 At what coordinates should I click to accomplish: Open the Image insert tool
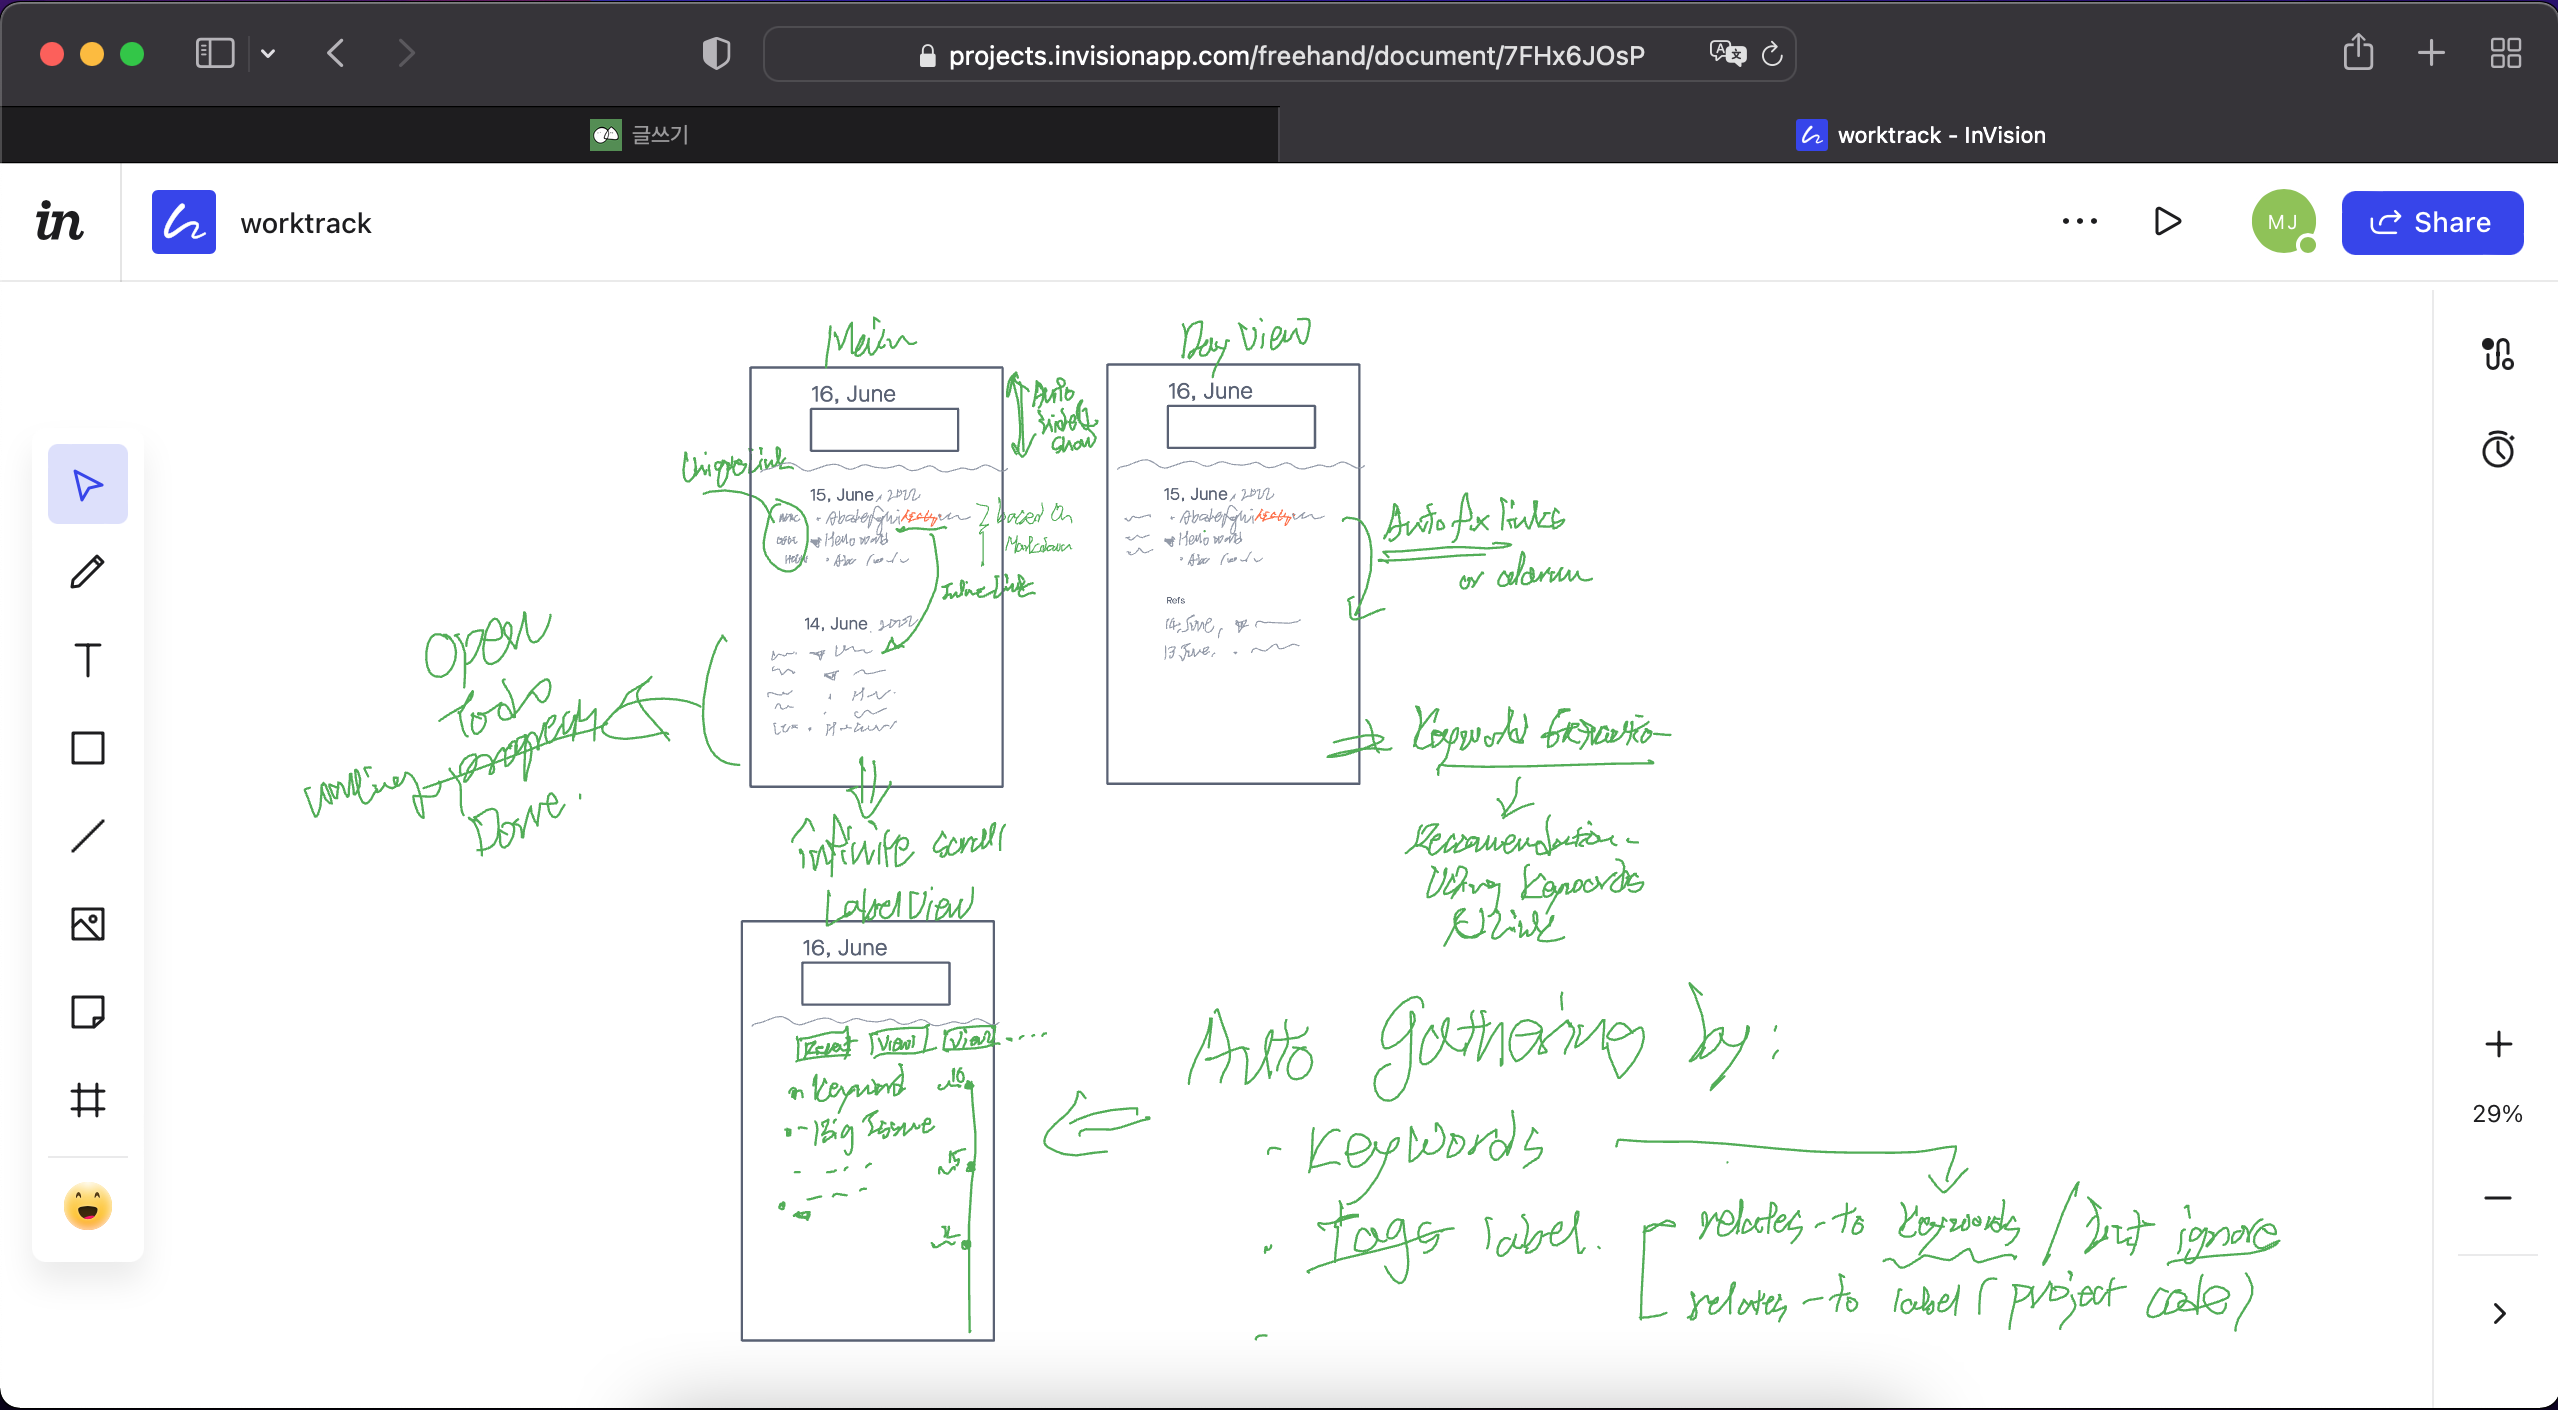tap(88, 924)
